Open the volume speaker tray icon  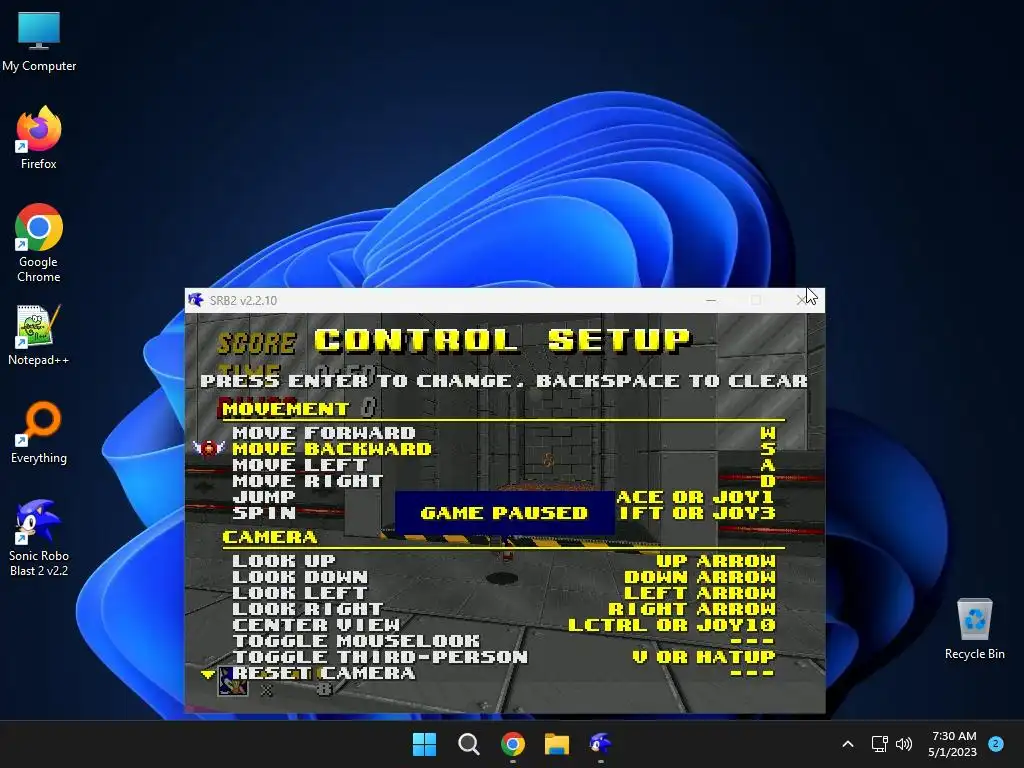point(904,744)
